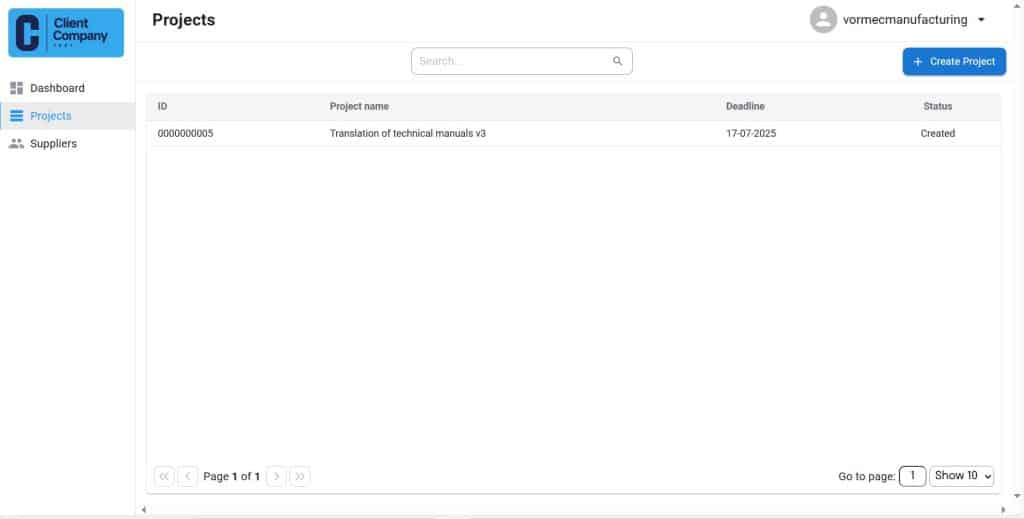The image size is (1024, 519).
Task: Open project Translation of technical manuals v3
Action: click(407, 133)
